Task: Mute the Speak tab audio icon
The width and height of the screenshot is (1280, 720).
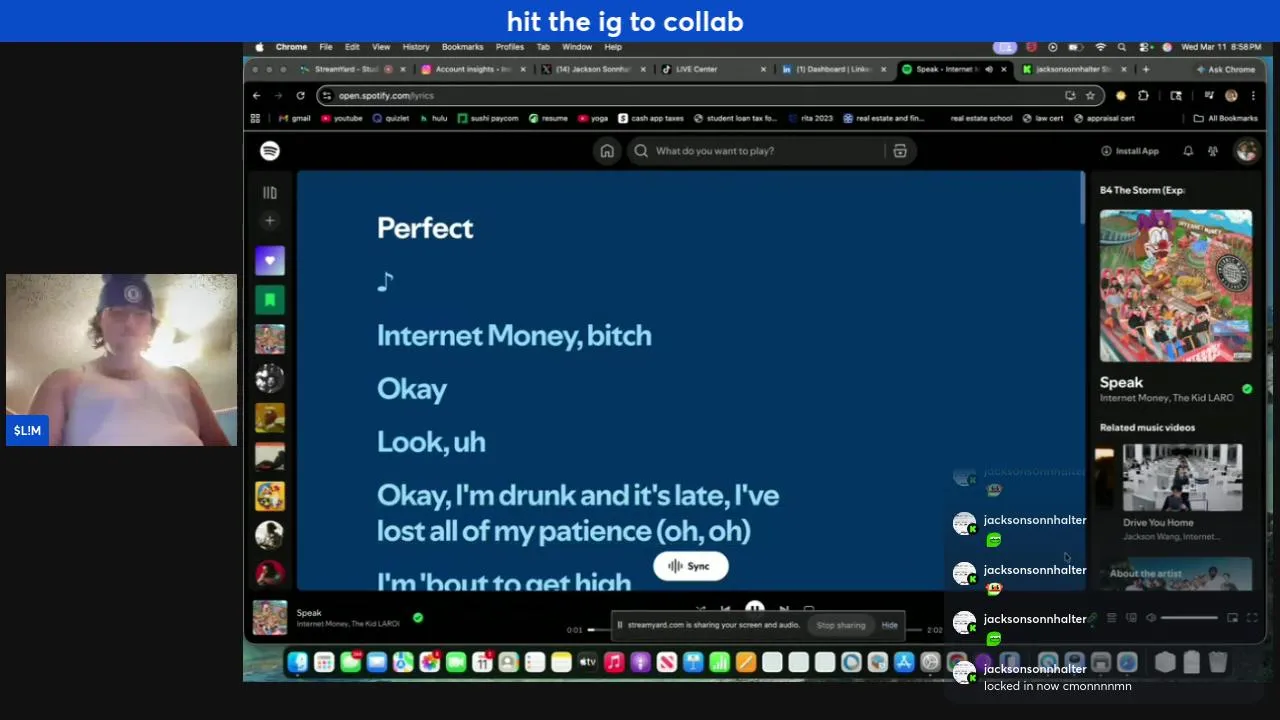Action: click(x=989, y=70)
